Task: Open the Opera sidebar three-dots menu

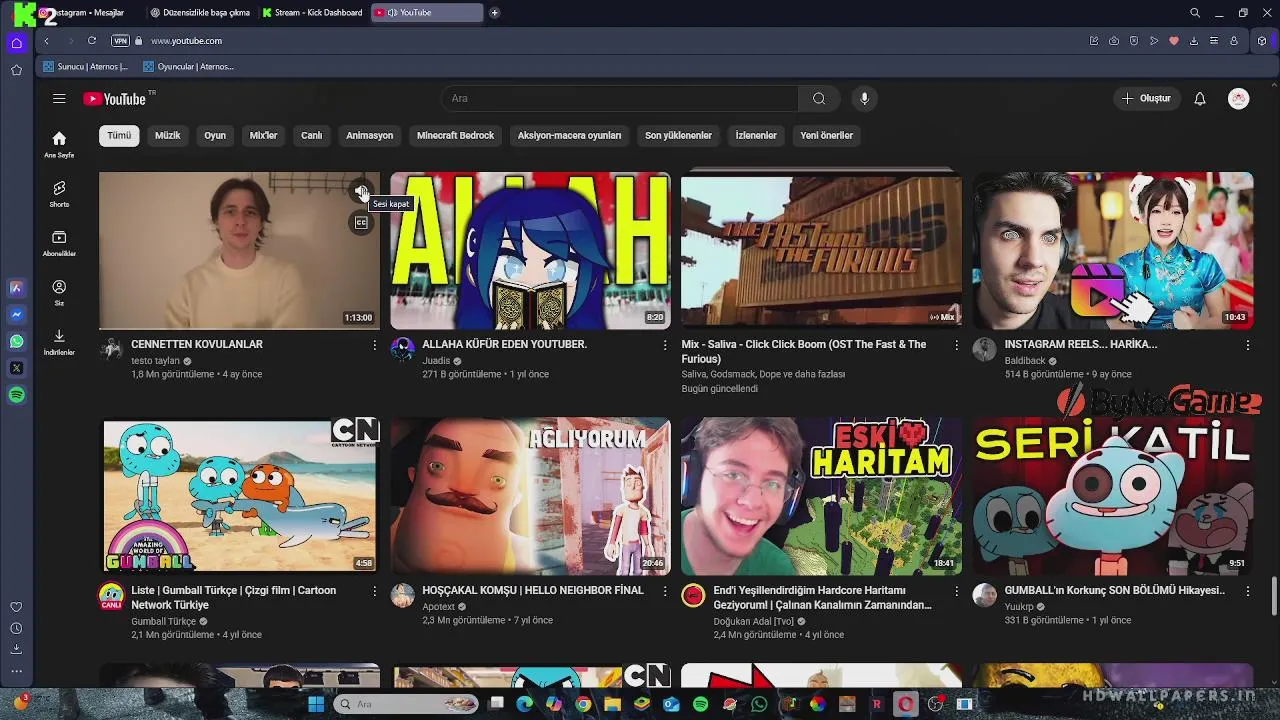Action: pos(16,671)
